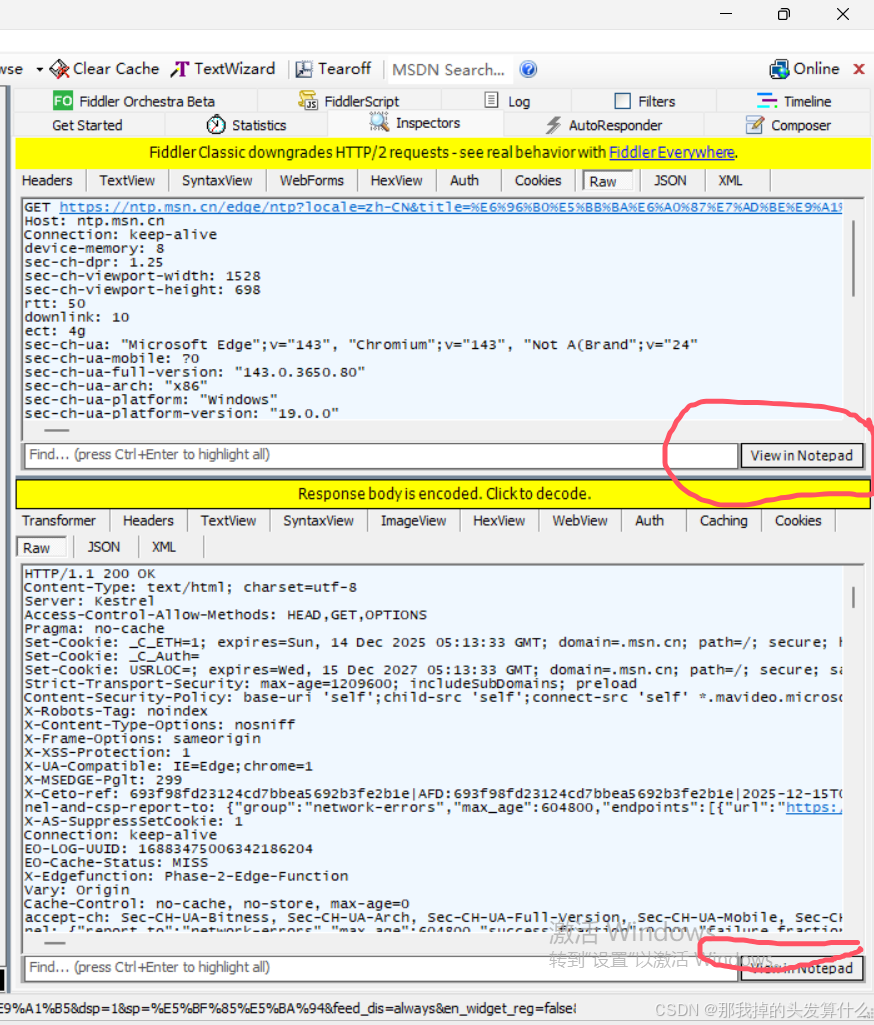Open the ImageView response tab
The width and height of the screenshot is (874, 1025).
click(x=413, y=520)
